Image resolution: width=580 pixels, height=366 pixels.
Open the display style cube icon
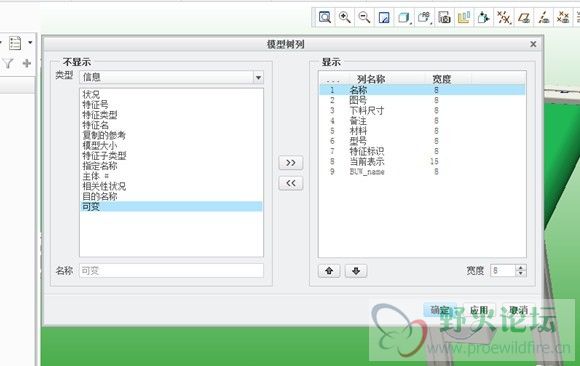[404, 17]
